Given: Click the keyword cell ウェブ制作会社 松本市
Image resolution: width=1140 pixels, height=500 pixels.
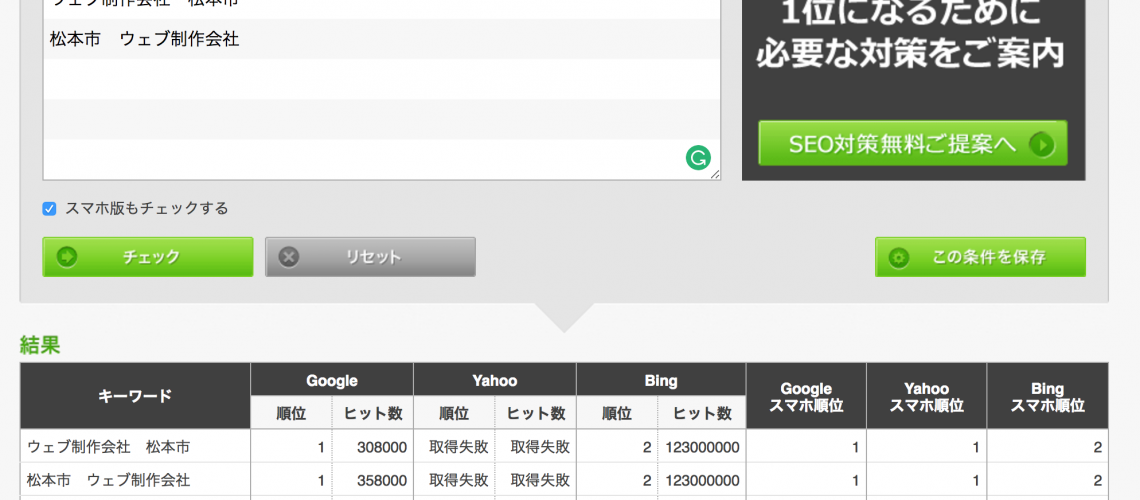Looking at the screenshot, I should pyautogui.click(x=135, y=447).
